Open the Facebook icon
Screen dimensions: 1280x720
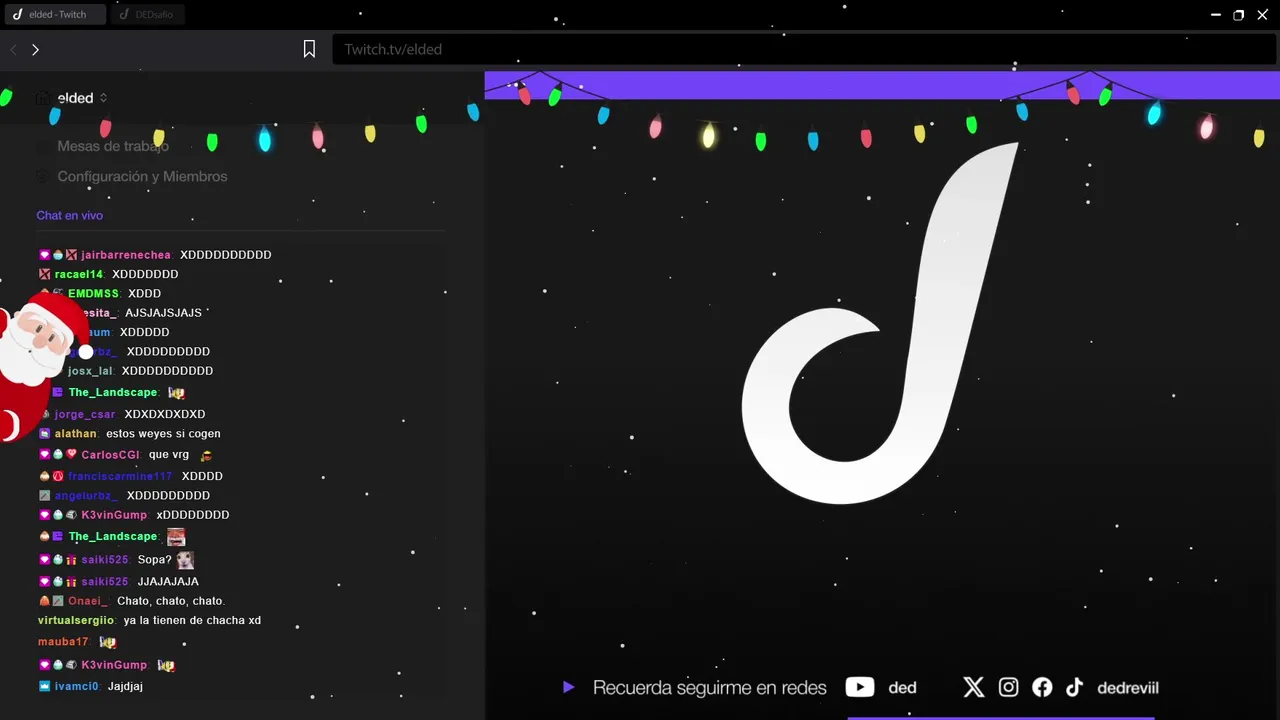tap(1042, 687)
